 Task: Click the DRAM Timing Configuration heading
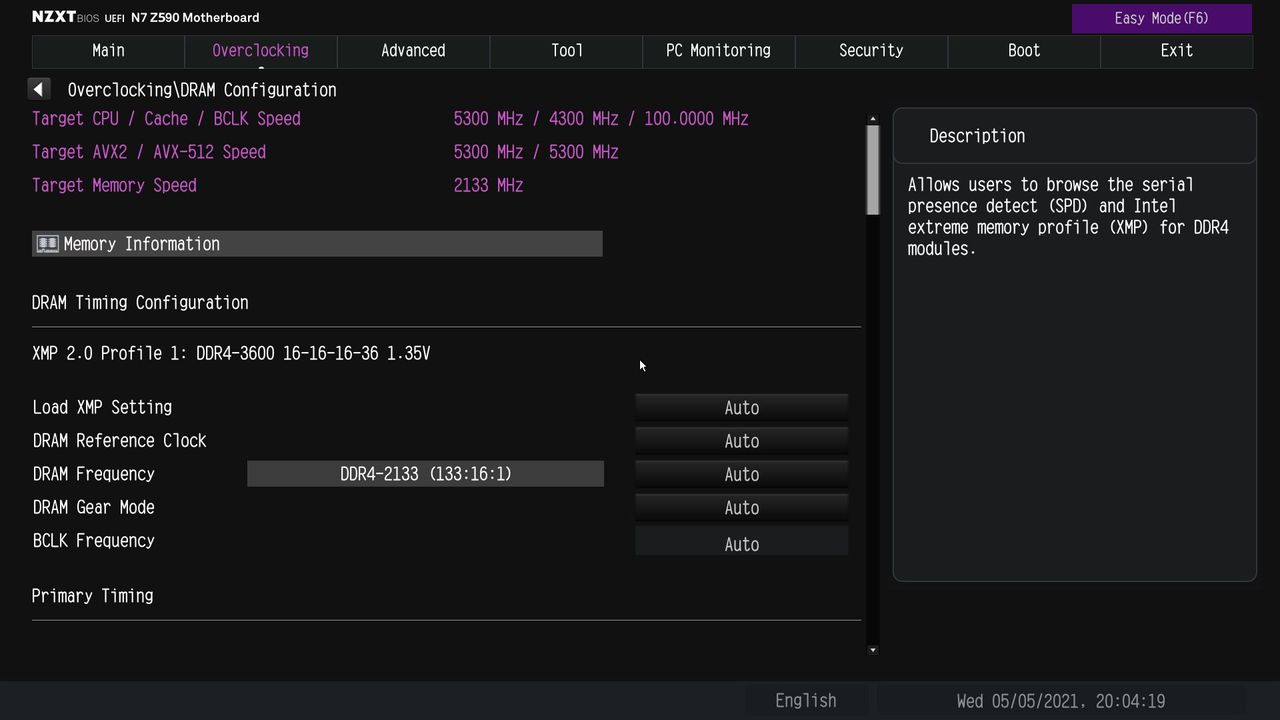140,303
